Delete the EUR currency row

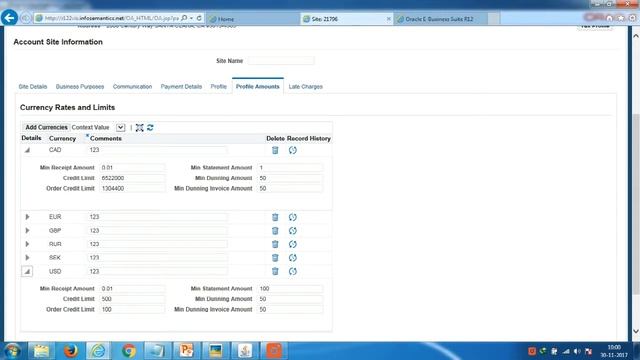[x=275, y=217]
